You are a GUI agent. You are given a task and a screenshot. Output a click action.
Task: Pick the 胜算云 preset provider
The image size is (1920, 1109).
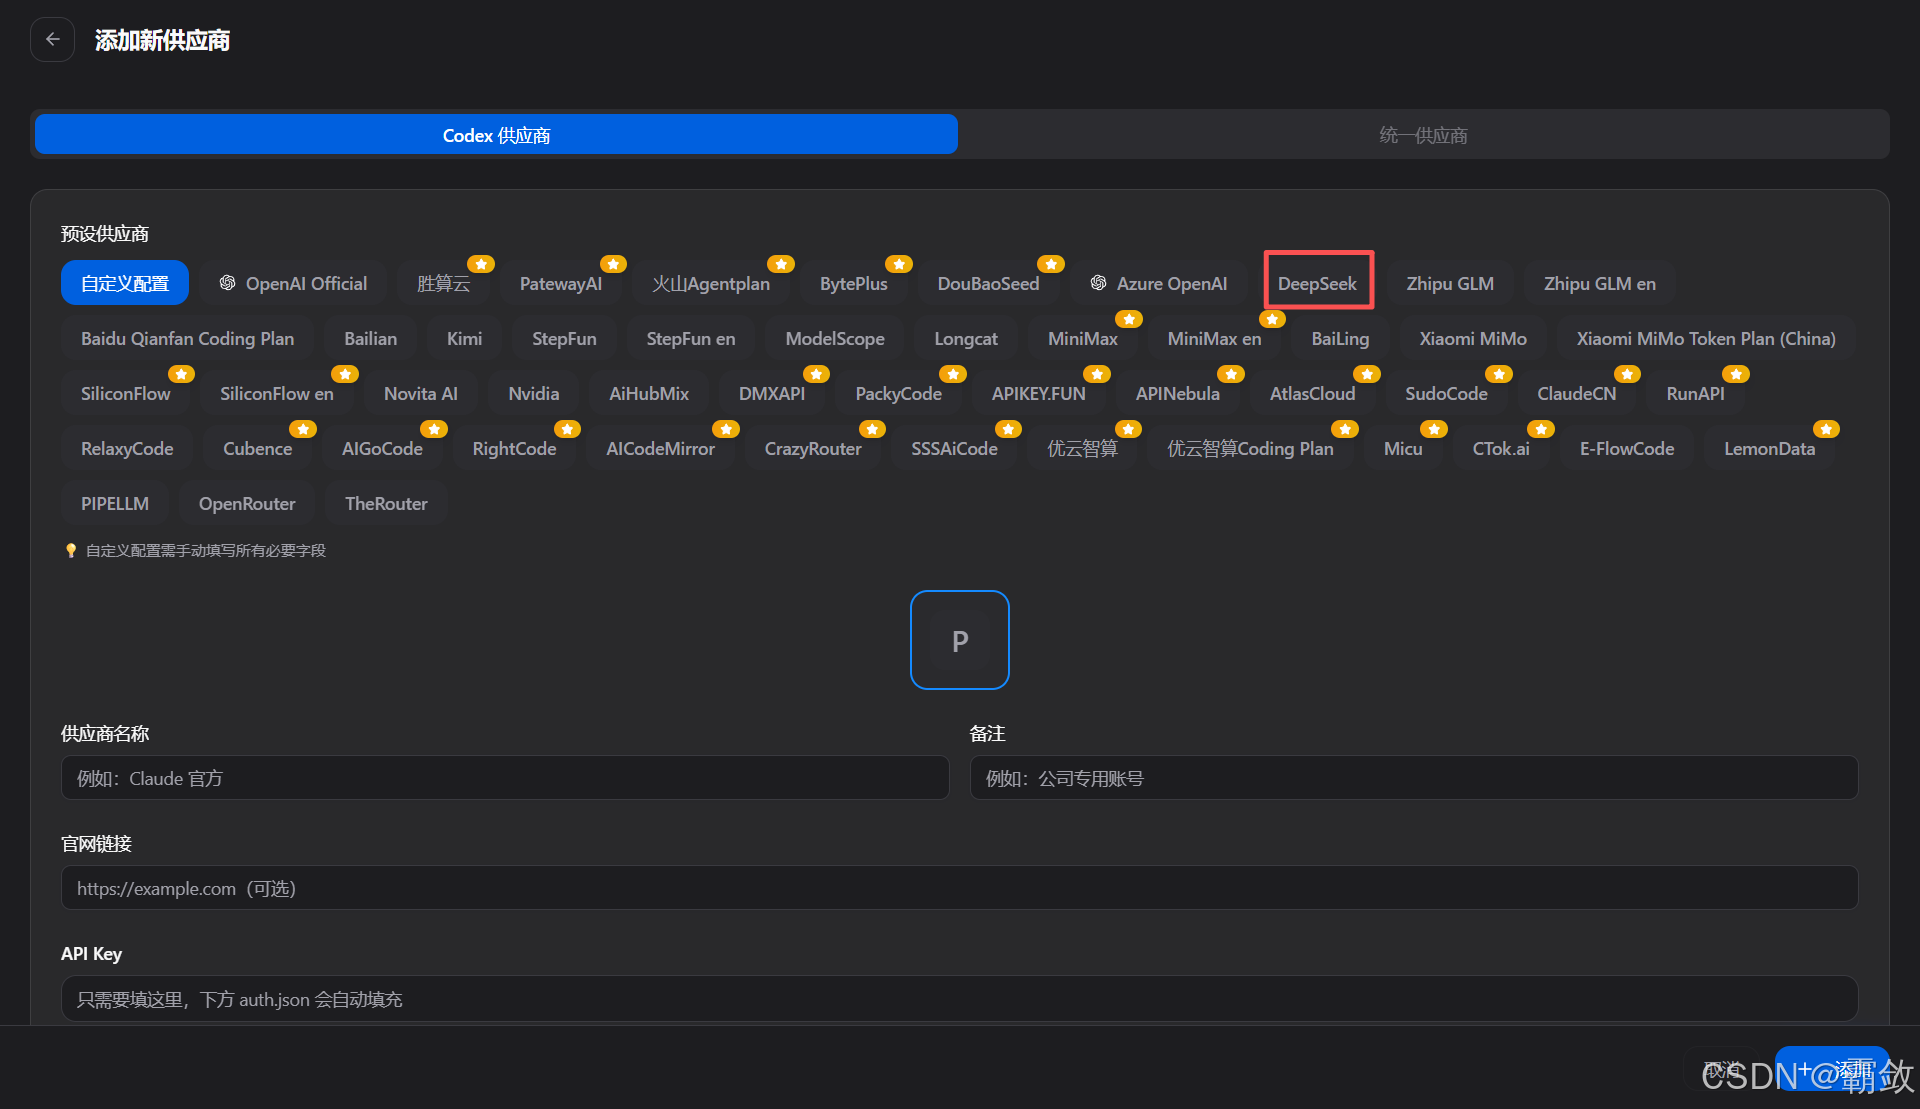(443, 283)
